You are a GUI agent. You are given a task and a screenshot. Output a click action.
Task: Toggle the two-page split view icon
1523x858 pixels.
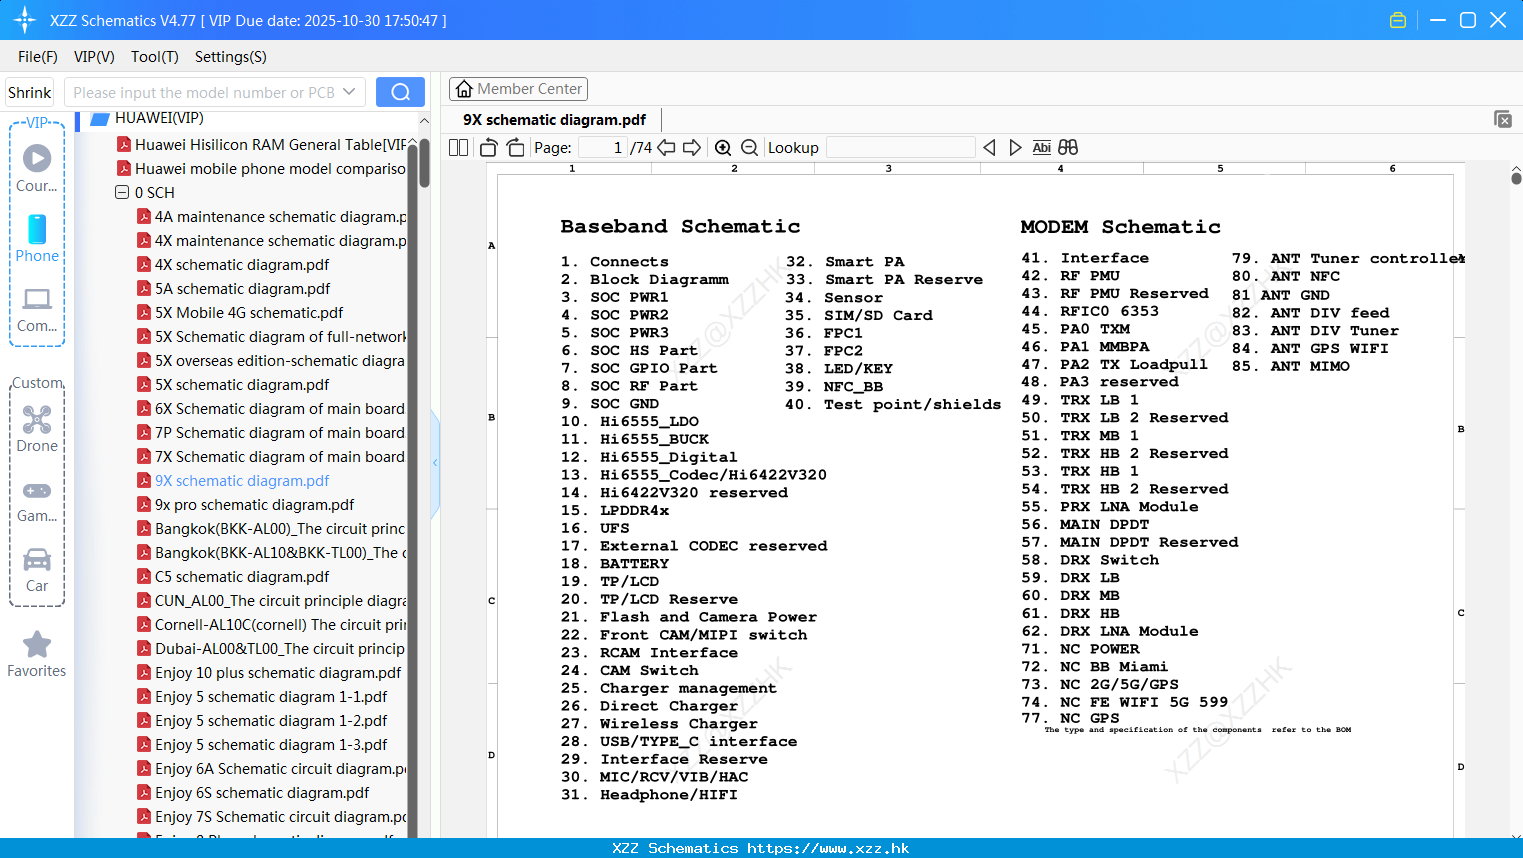click(458, 148)
